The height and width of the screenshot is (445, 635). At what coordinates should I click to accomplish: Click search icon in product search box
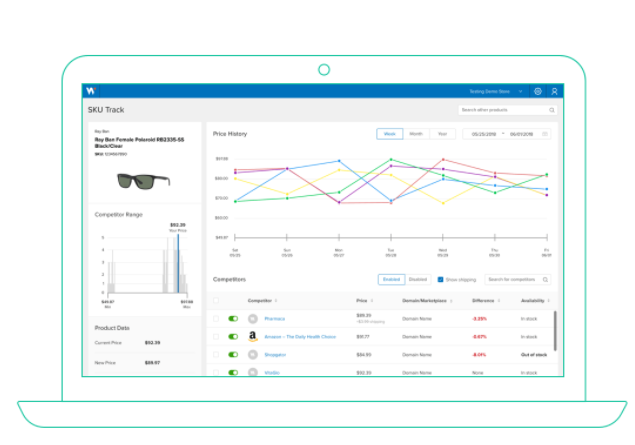552,110
